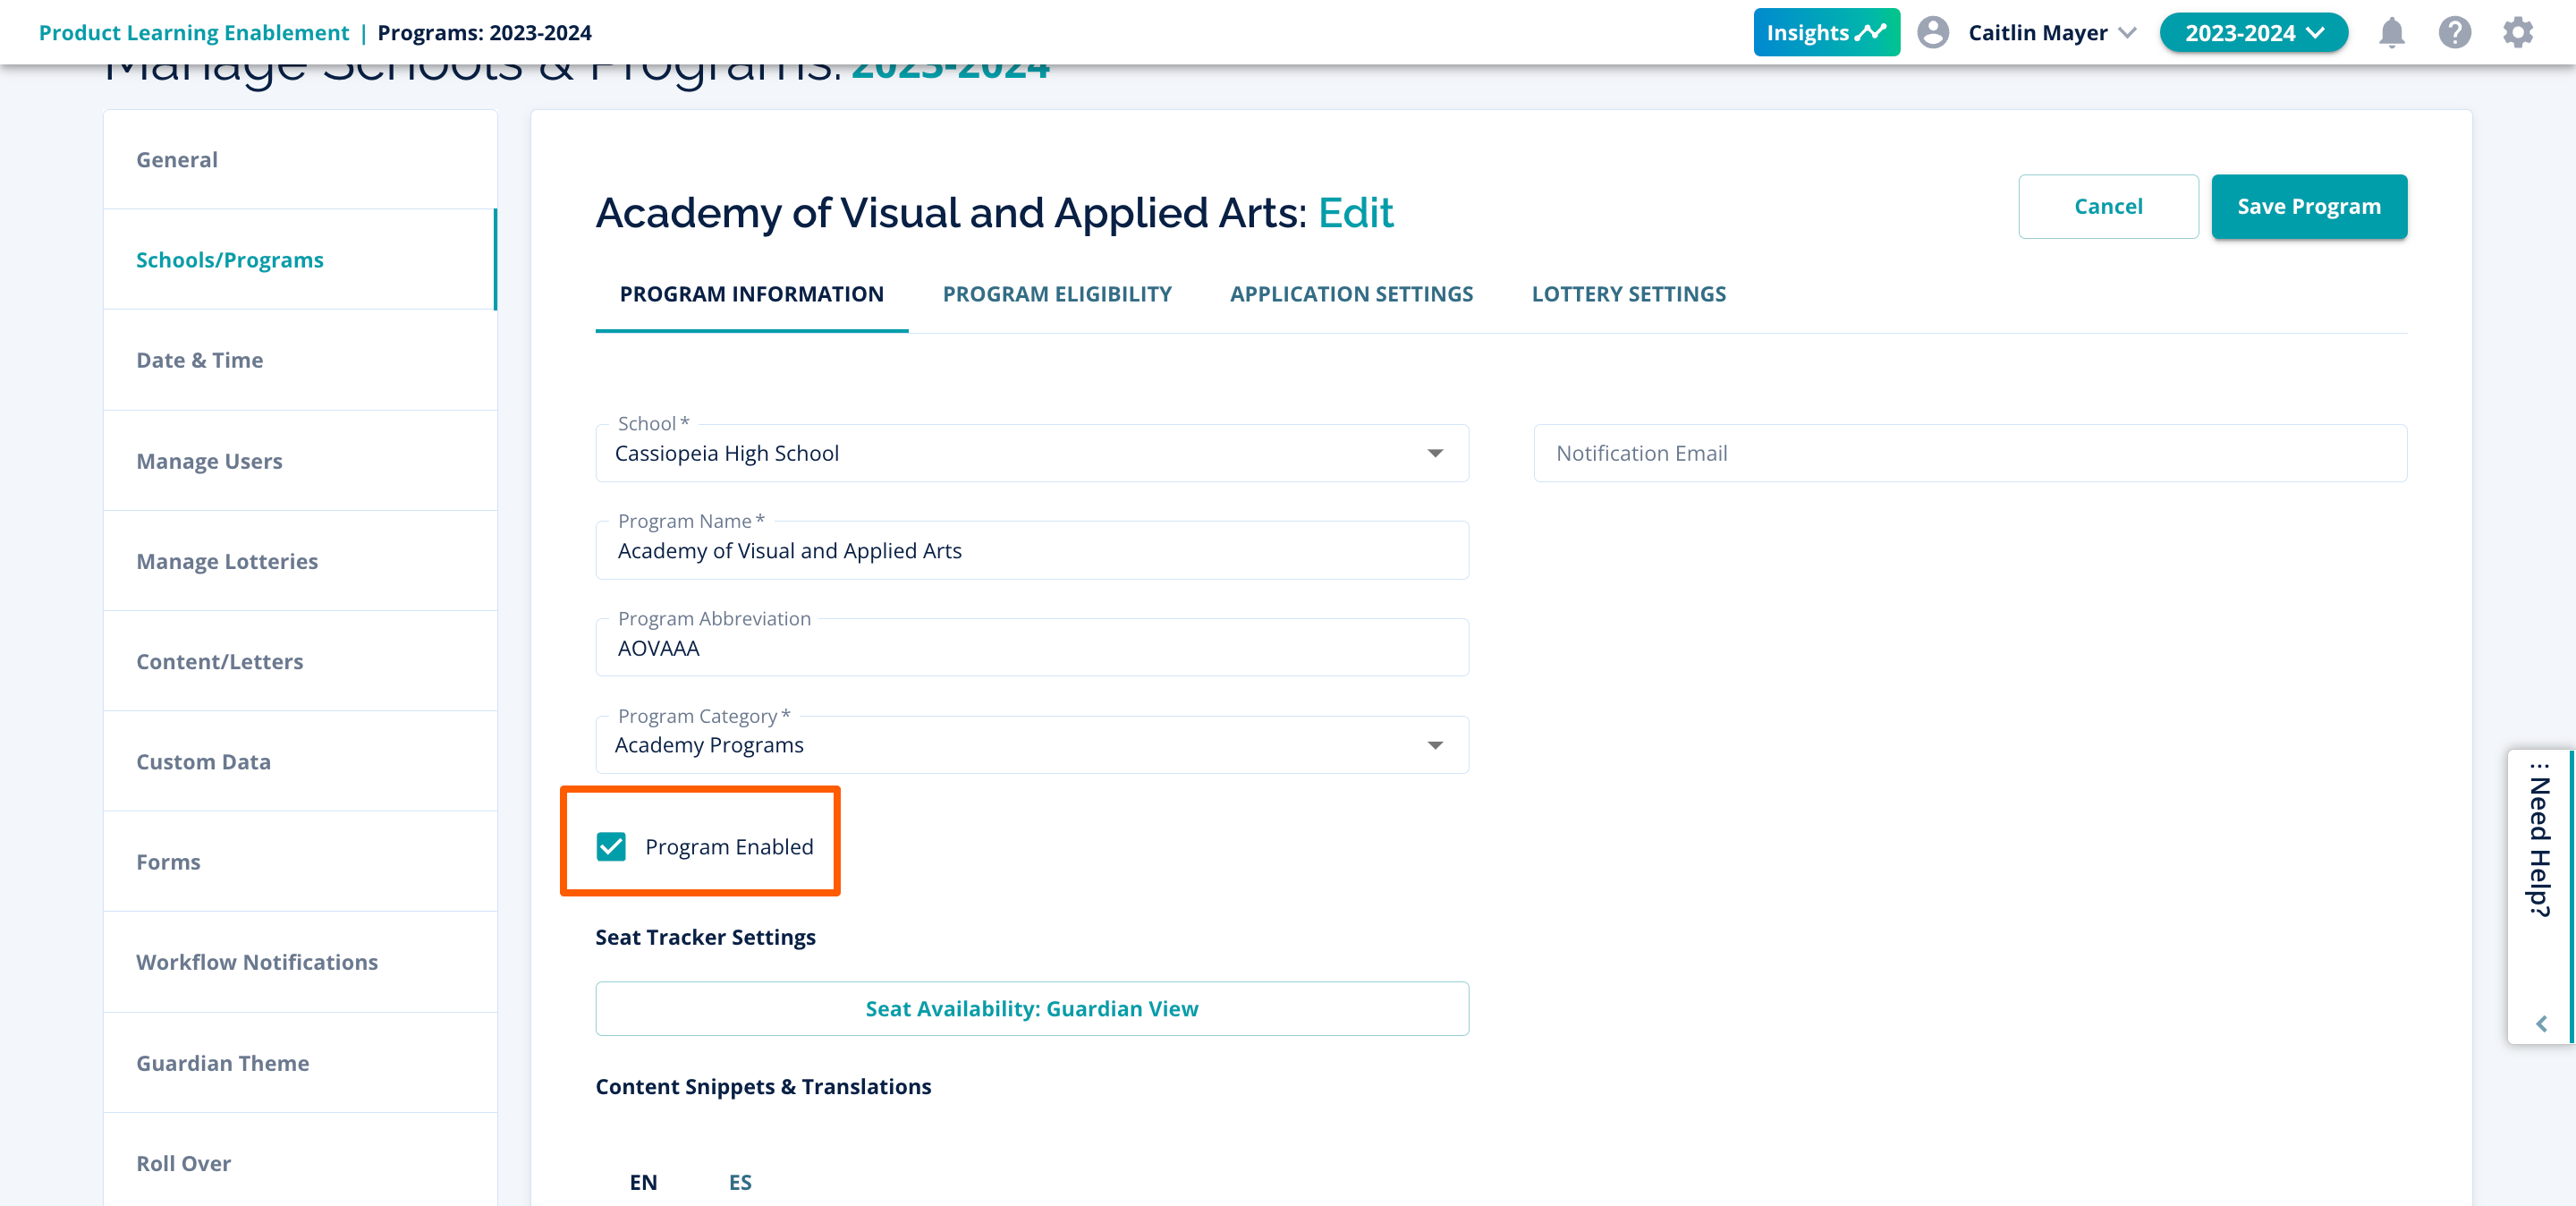Open the Application Settings tab

click(1351, 294)
